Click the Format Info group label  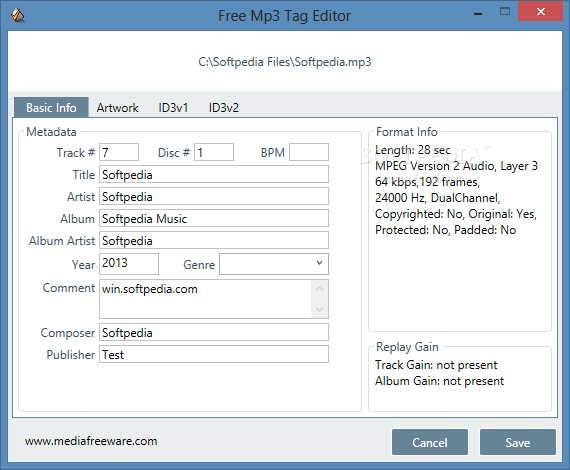tap(406, 132)
